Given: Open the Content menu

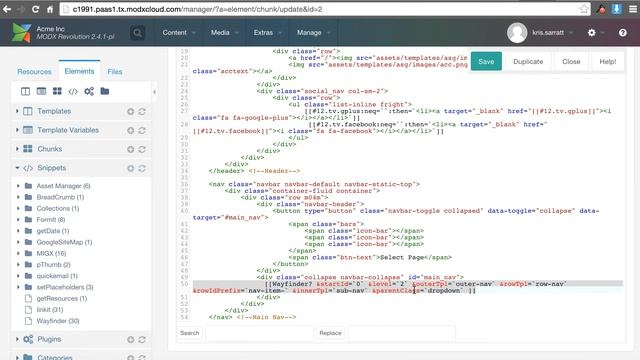Looking at the screenshot, I should click(x=179, y=33).
